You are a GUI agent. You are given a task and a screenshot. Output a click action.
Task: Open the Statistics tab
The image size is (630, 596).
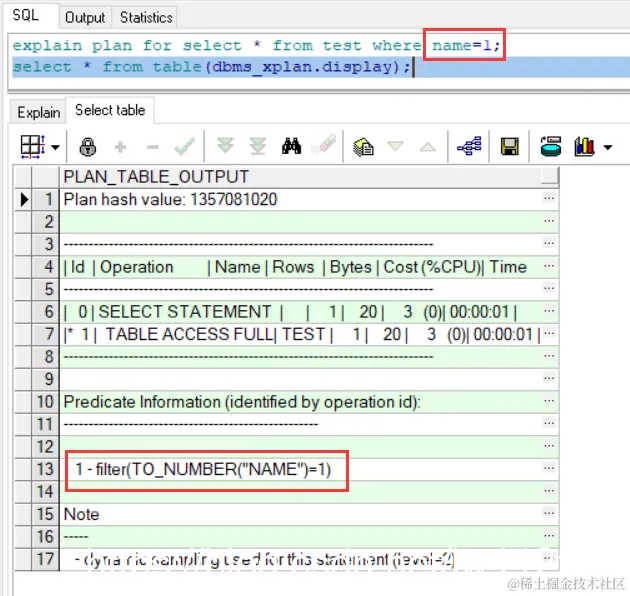146,18
